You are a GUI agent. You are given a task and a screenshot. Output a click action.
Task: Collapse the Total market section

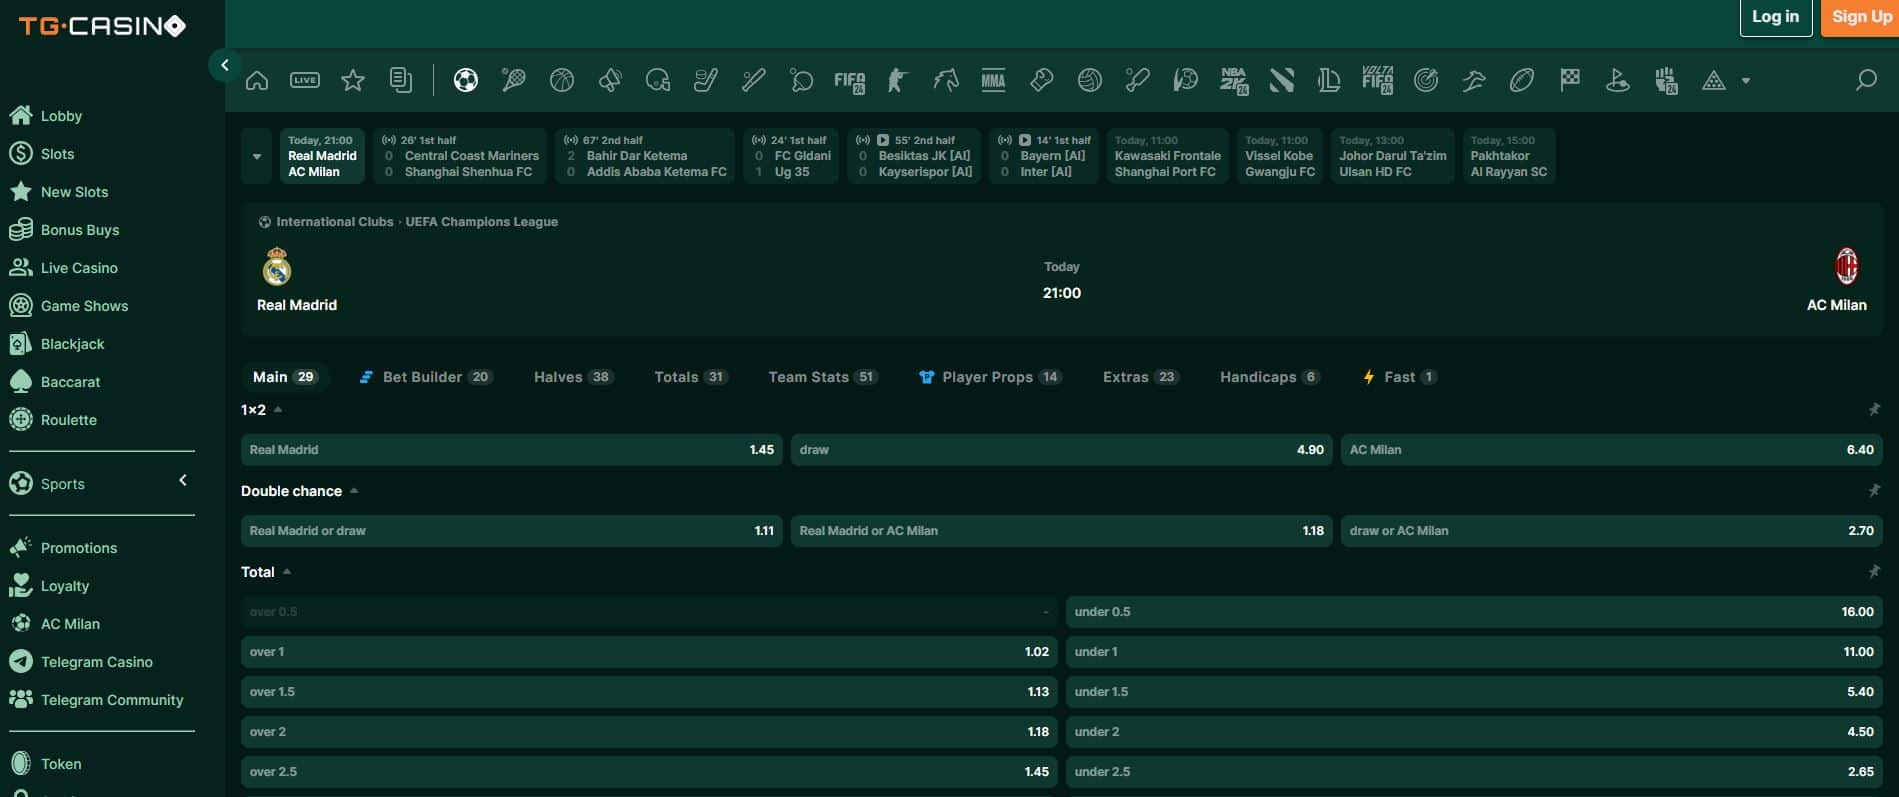point(287,572)
